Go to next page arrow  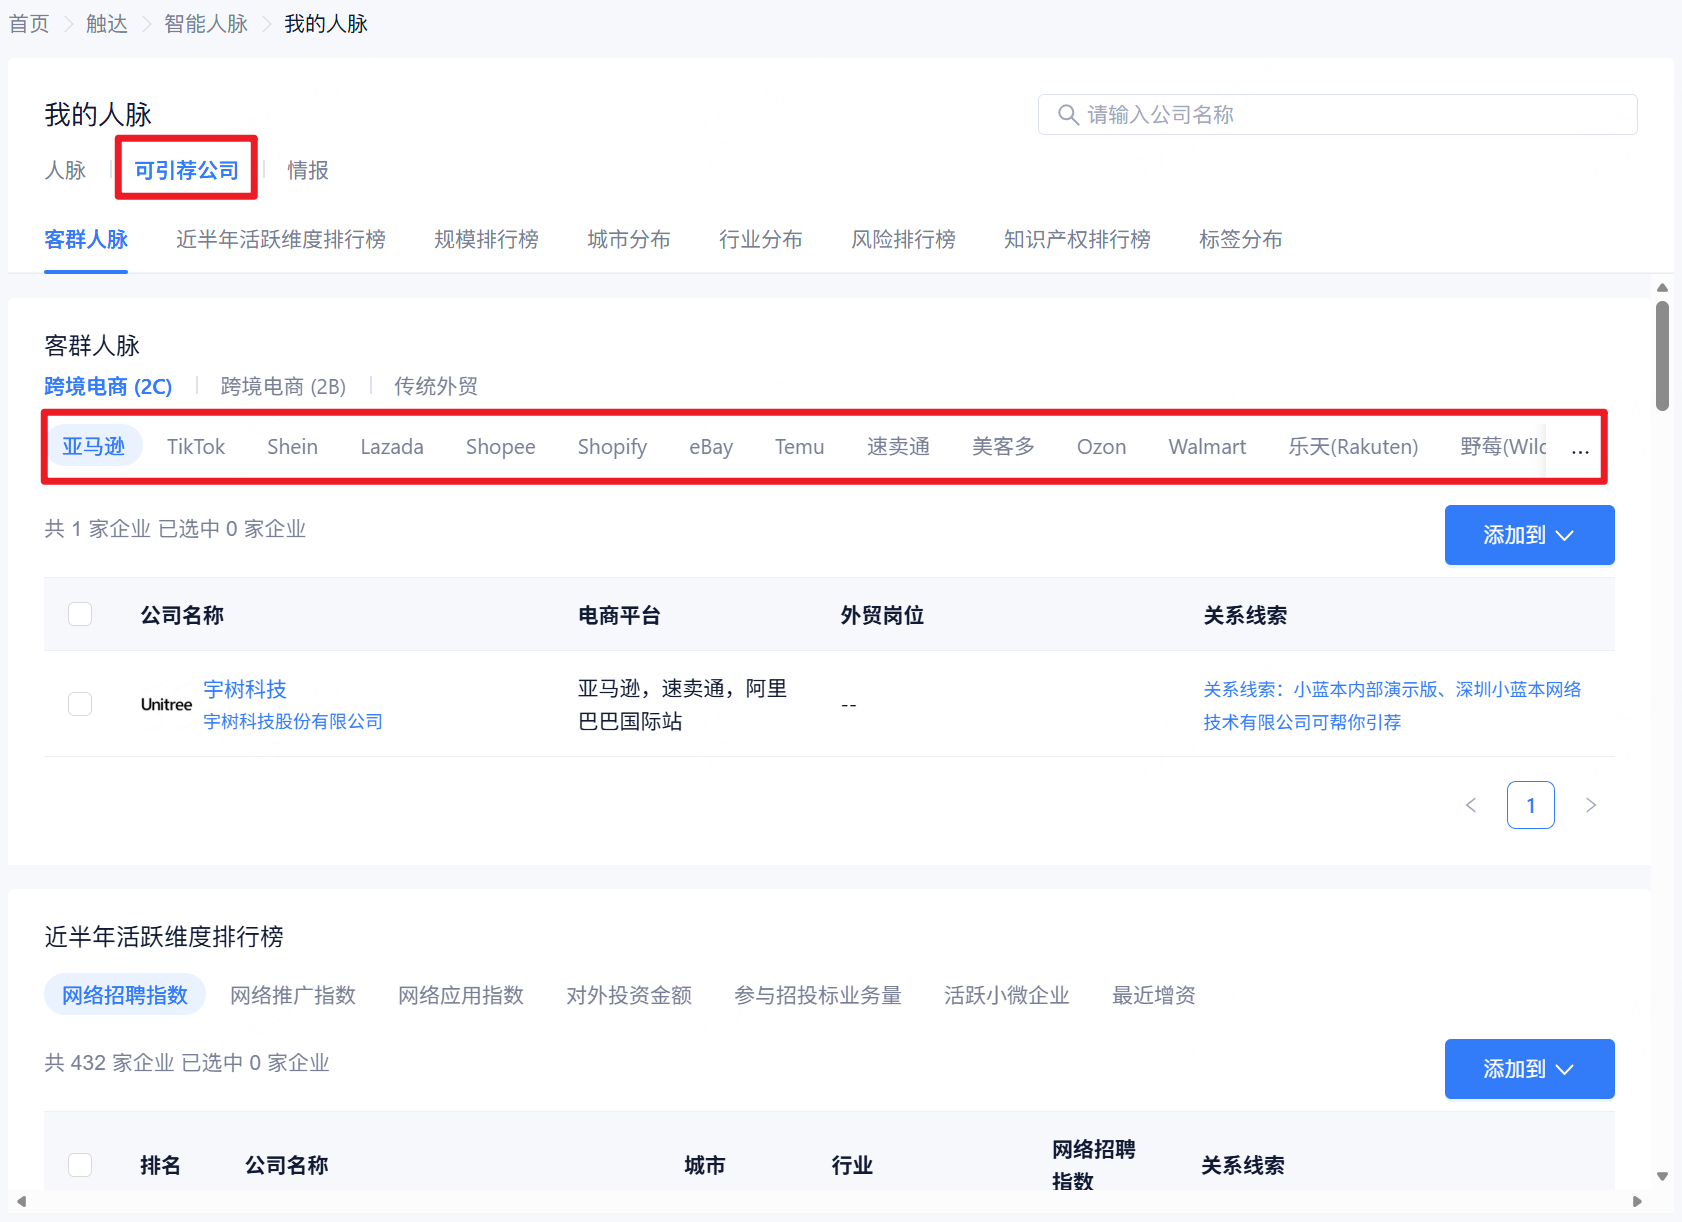point(1590,805)
